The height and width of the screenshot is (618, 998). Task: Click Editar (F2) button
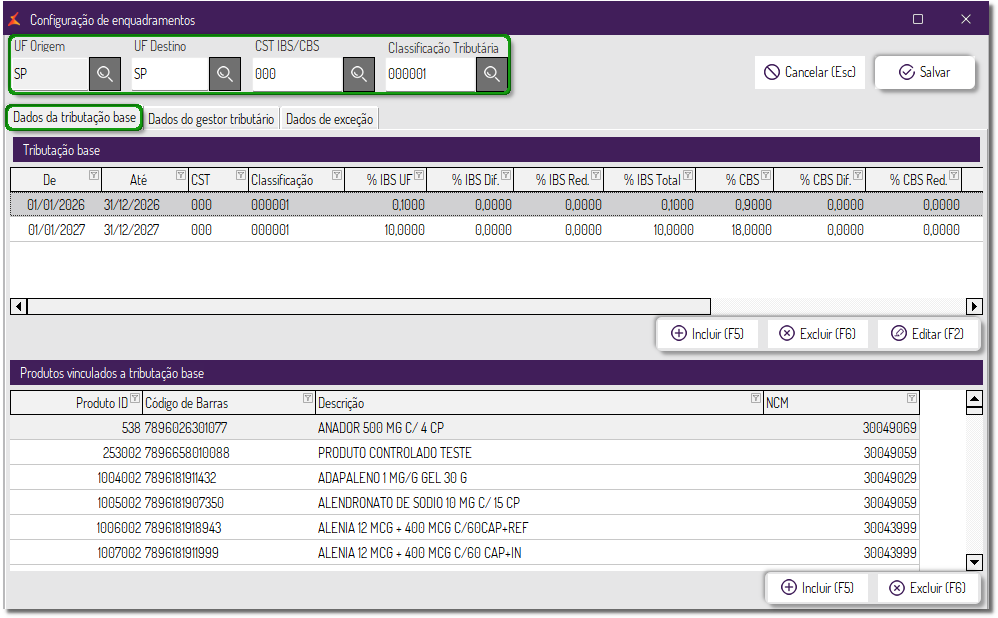[927, 334]
